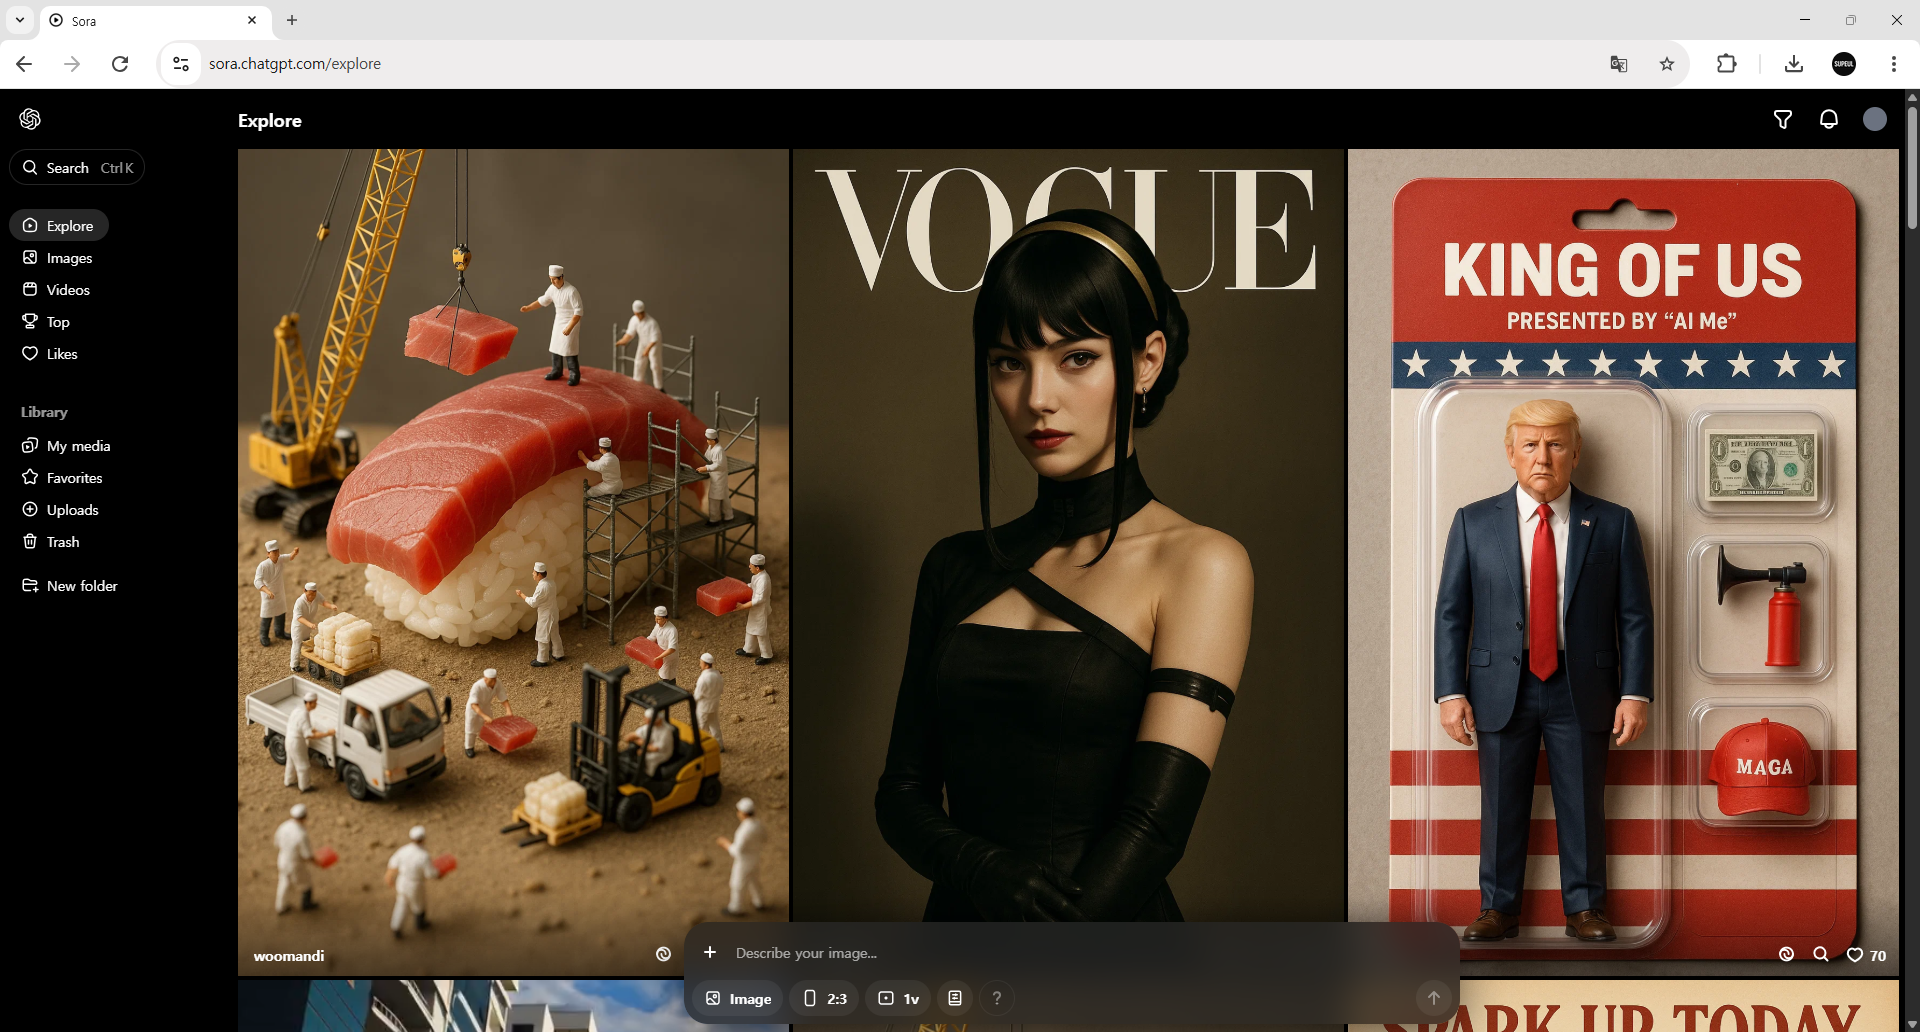Click remix icon on KING OF US image
Viewport: 1920px width, 1032px height.
click(x=1787, y=955)
